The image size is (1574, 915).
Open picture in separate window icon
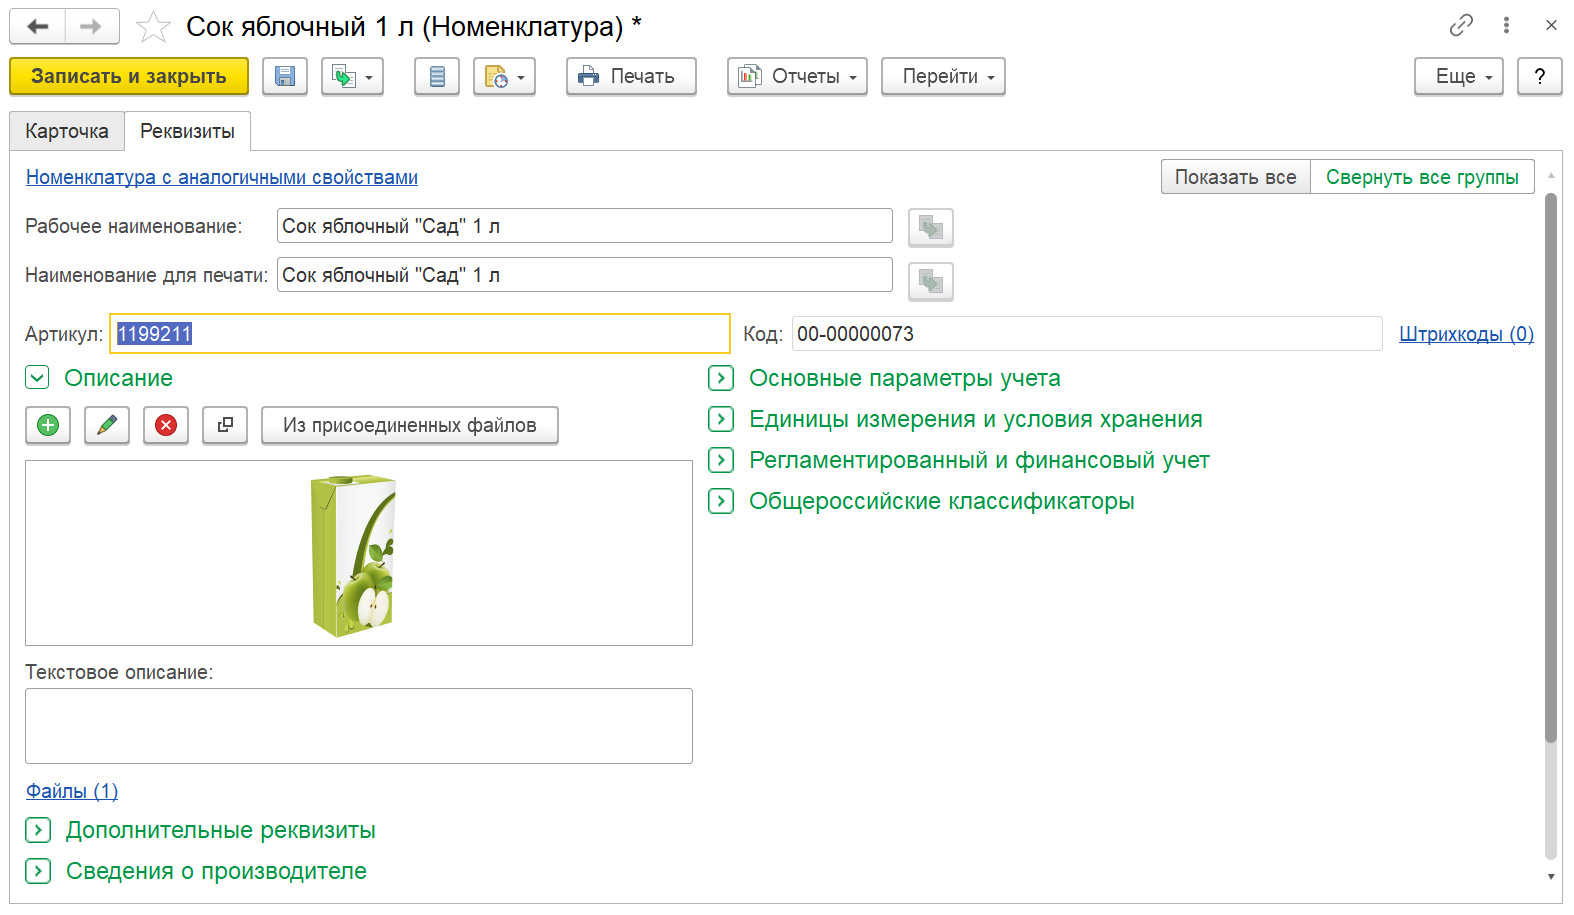225,425
